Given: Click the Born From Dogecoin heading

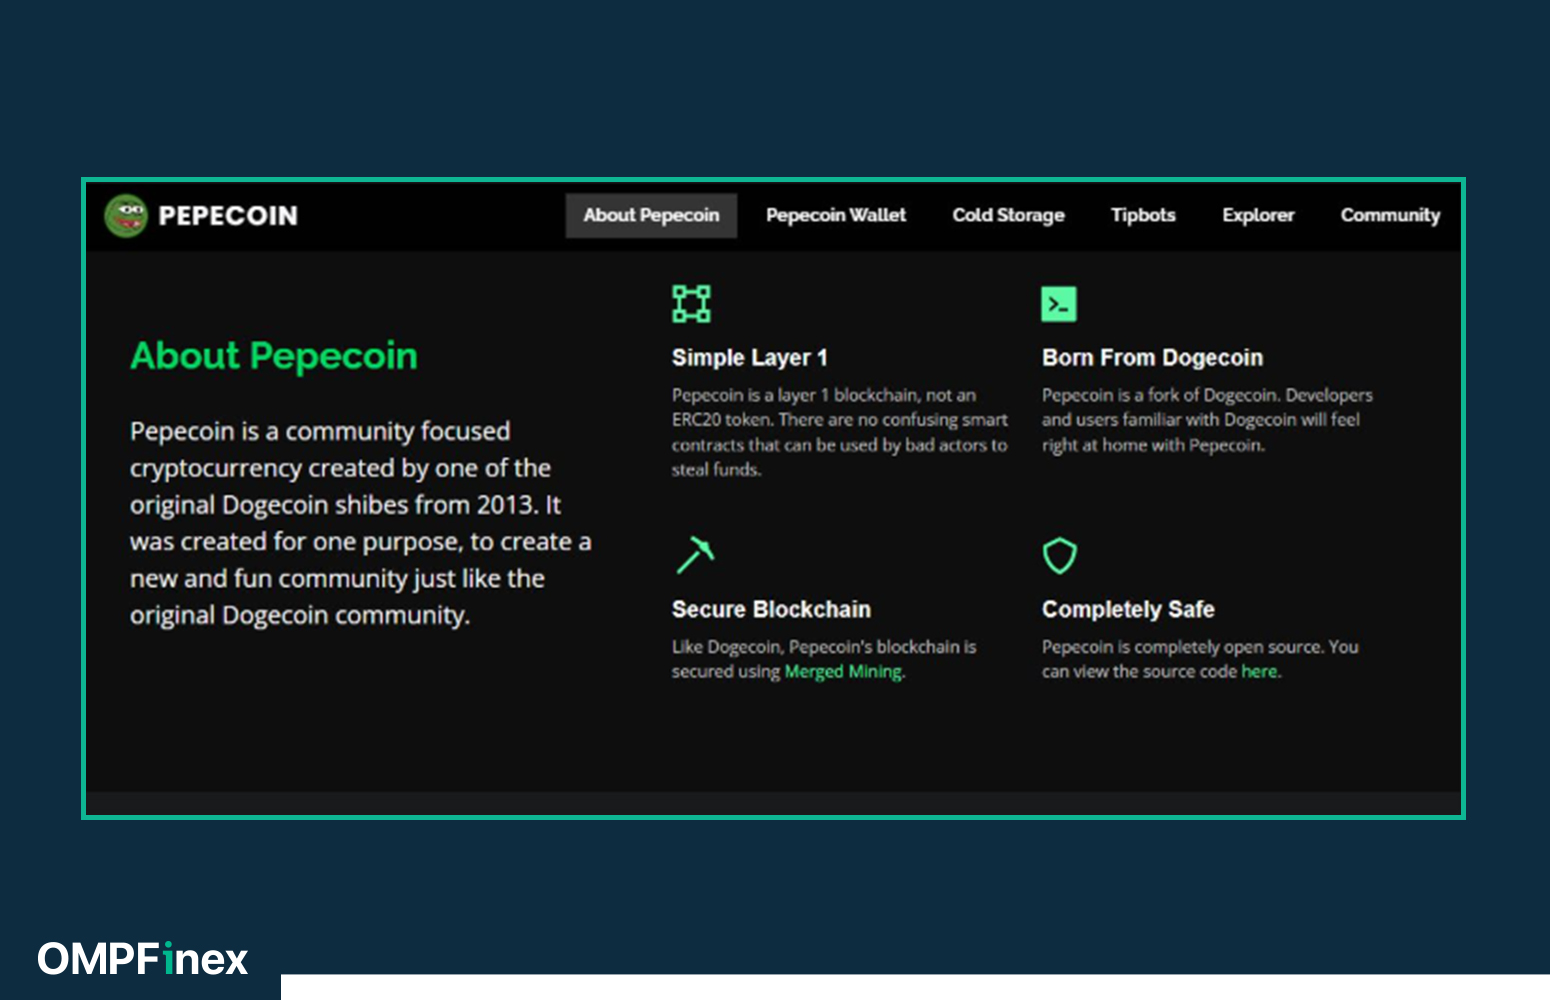Looking at the screenshot, I should 1152,358.
